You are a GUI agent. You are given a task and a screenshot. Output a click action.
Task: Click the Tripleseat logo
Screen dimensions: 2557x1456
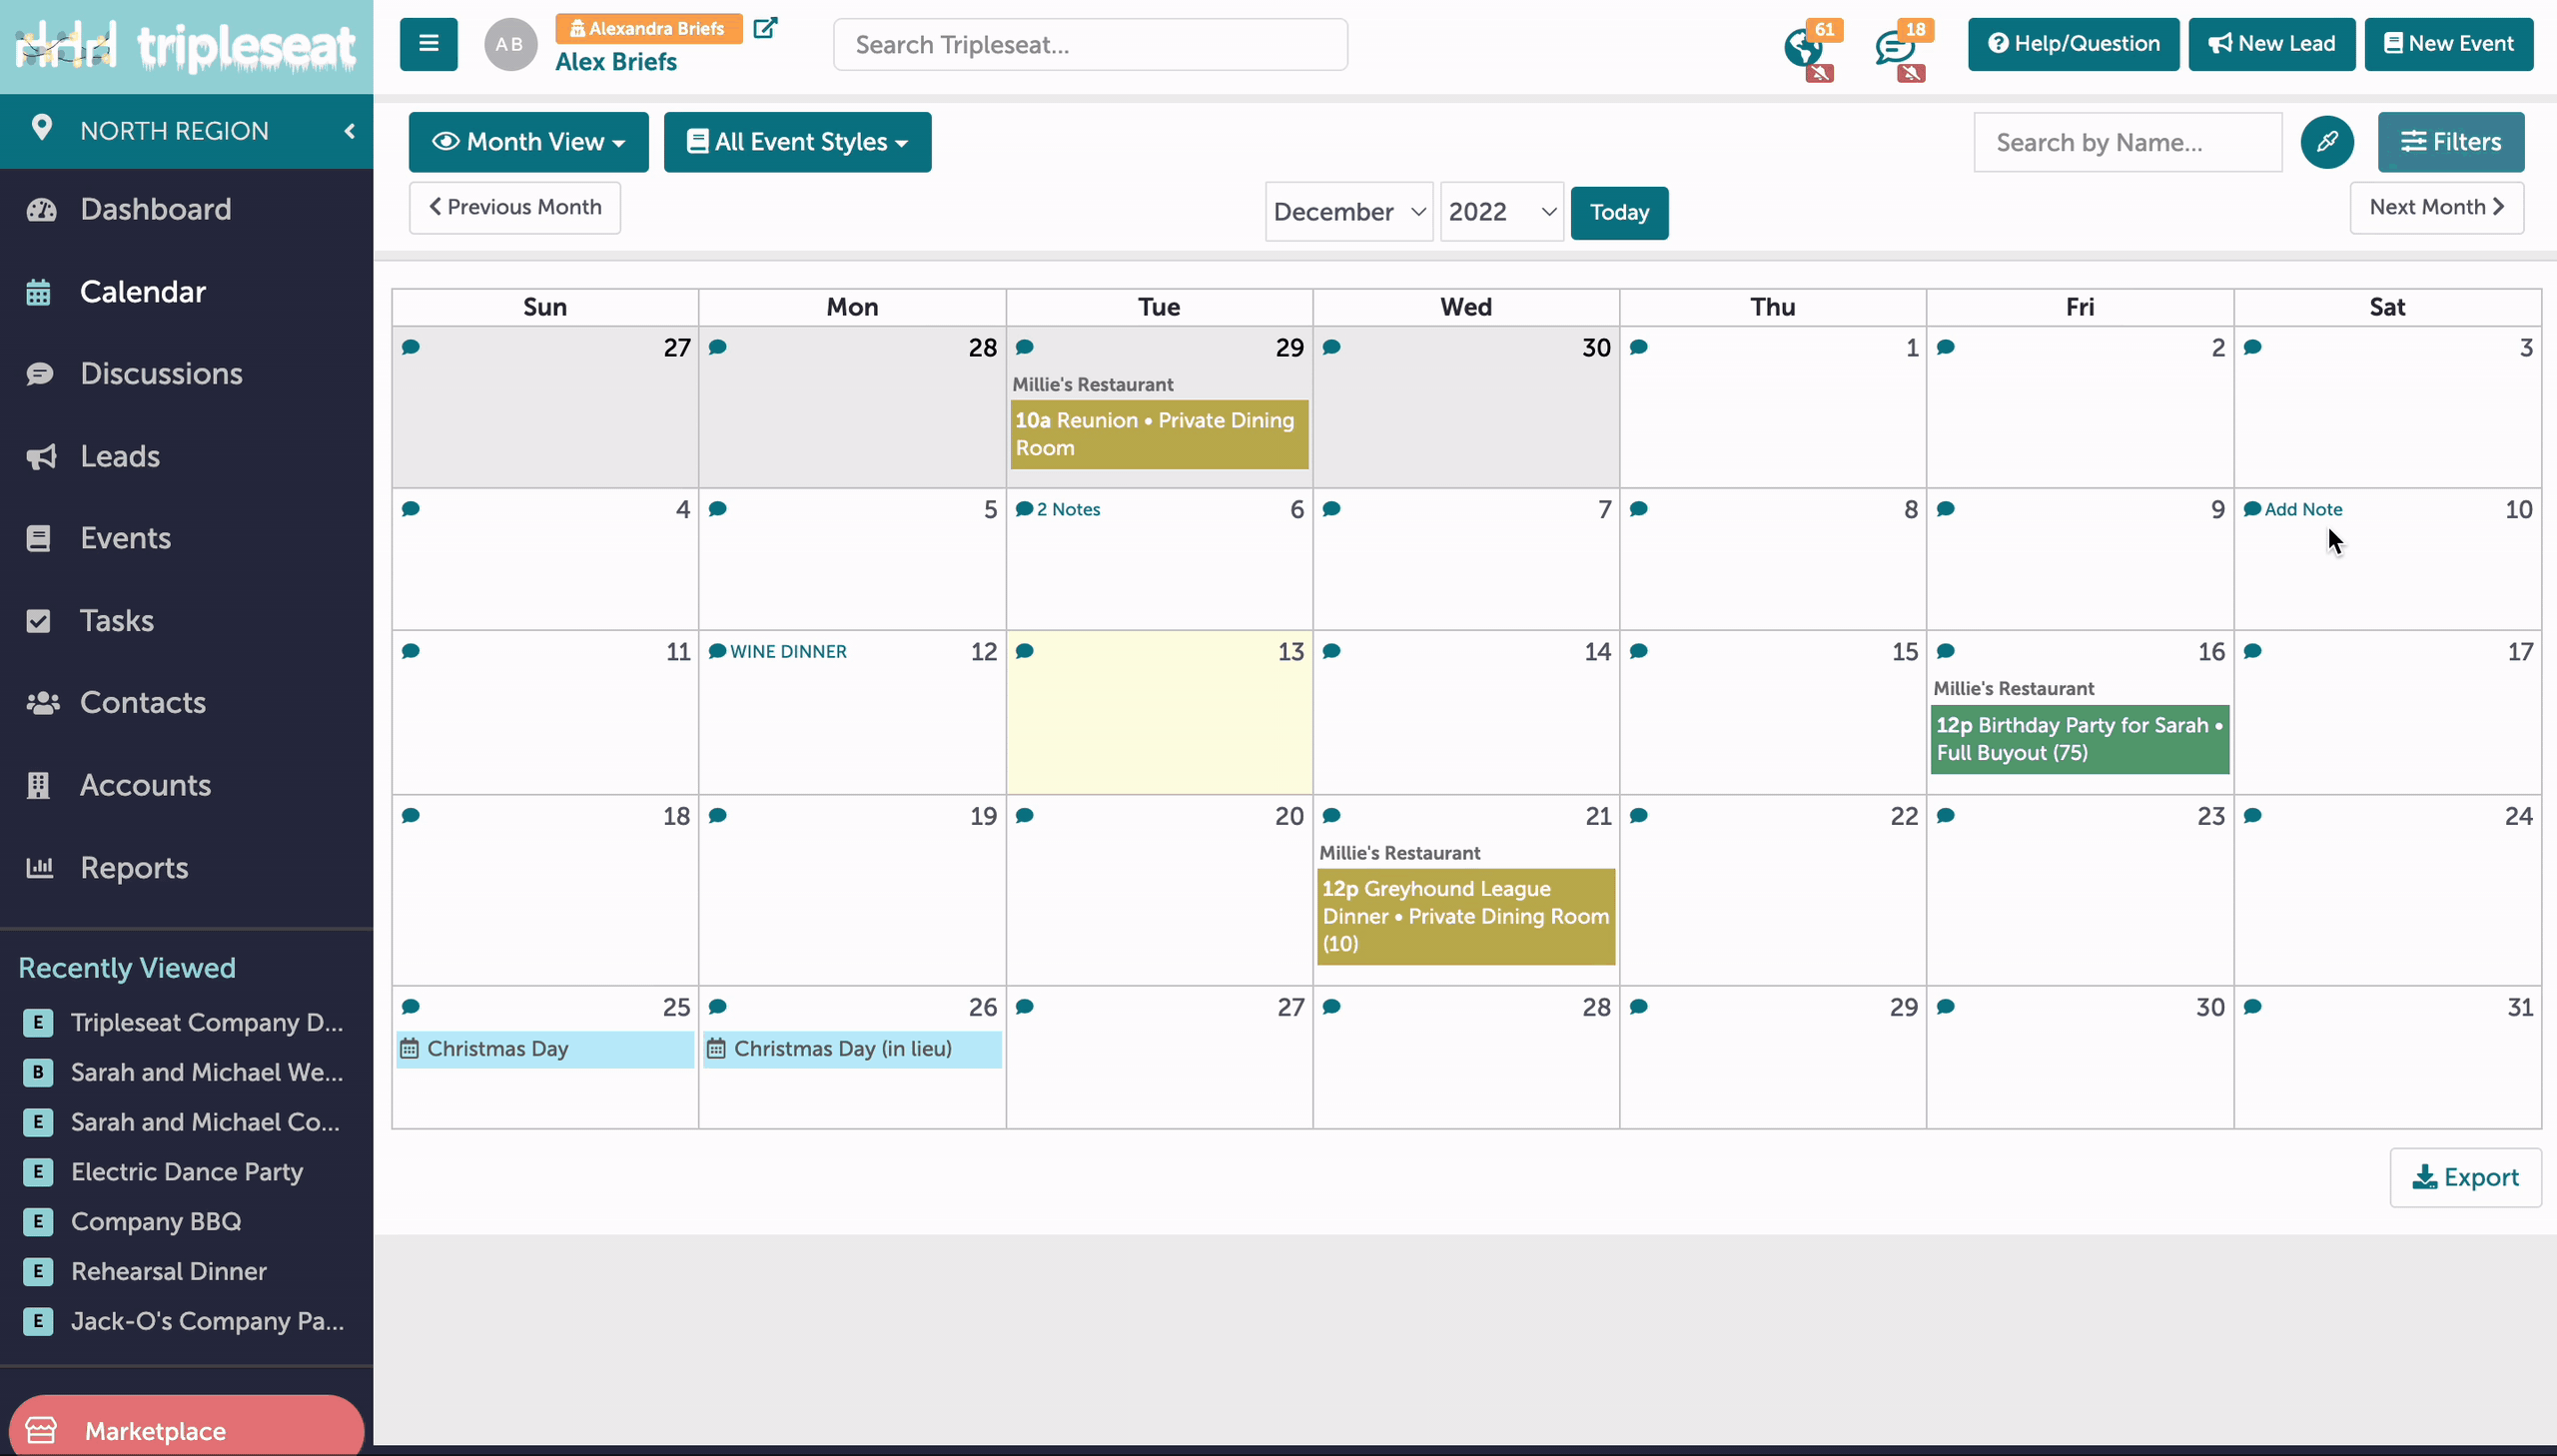[x=186, y=46]
